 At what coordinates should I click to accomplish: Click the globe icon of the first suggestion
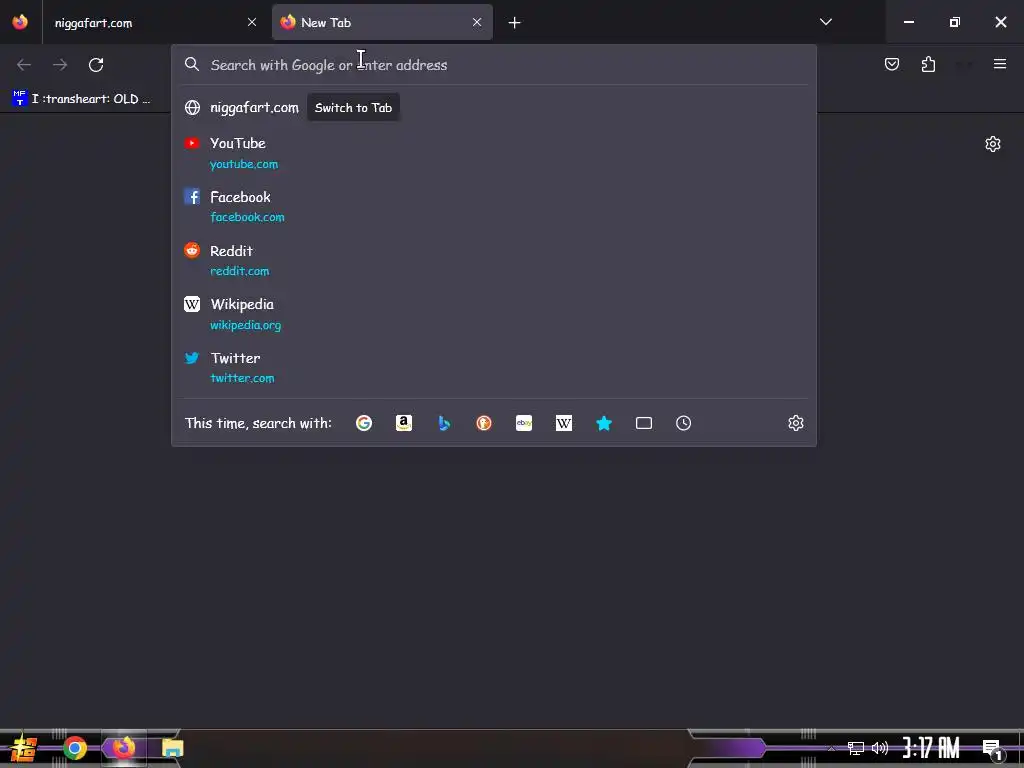click(x=192, y=108)
